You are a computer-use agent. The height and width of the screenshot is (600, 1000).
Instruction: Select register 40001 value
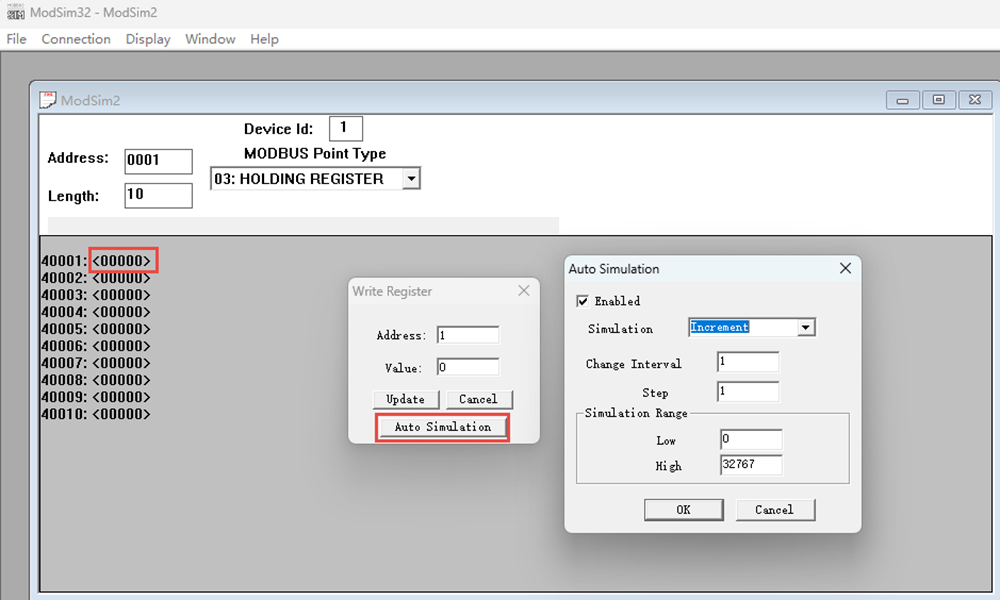pos(121,261)
